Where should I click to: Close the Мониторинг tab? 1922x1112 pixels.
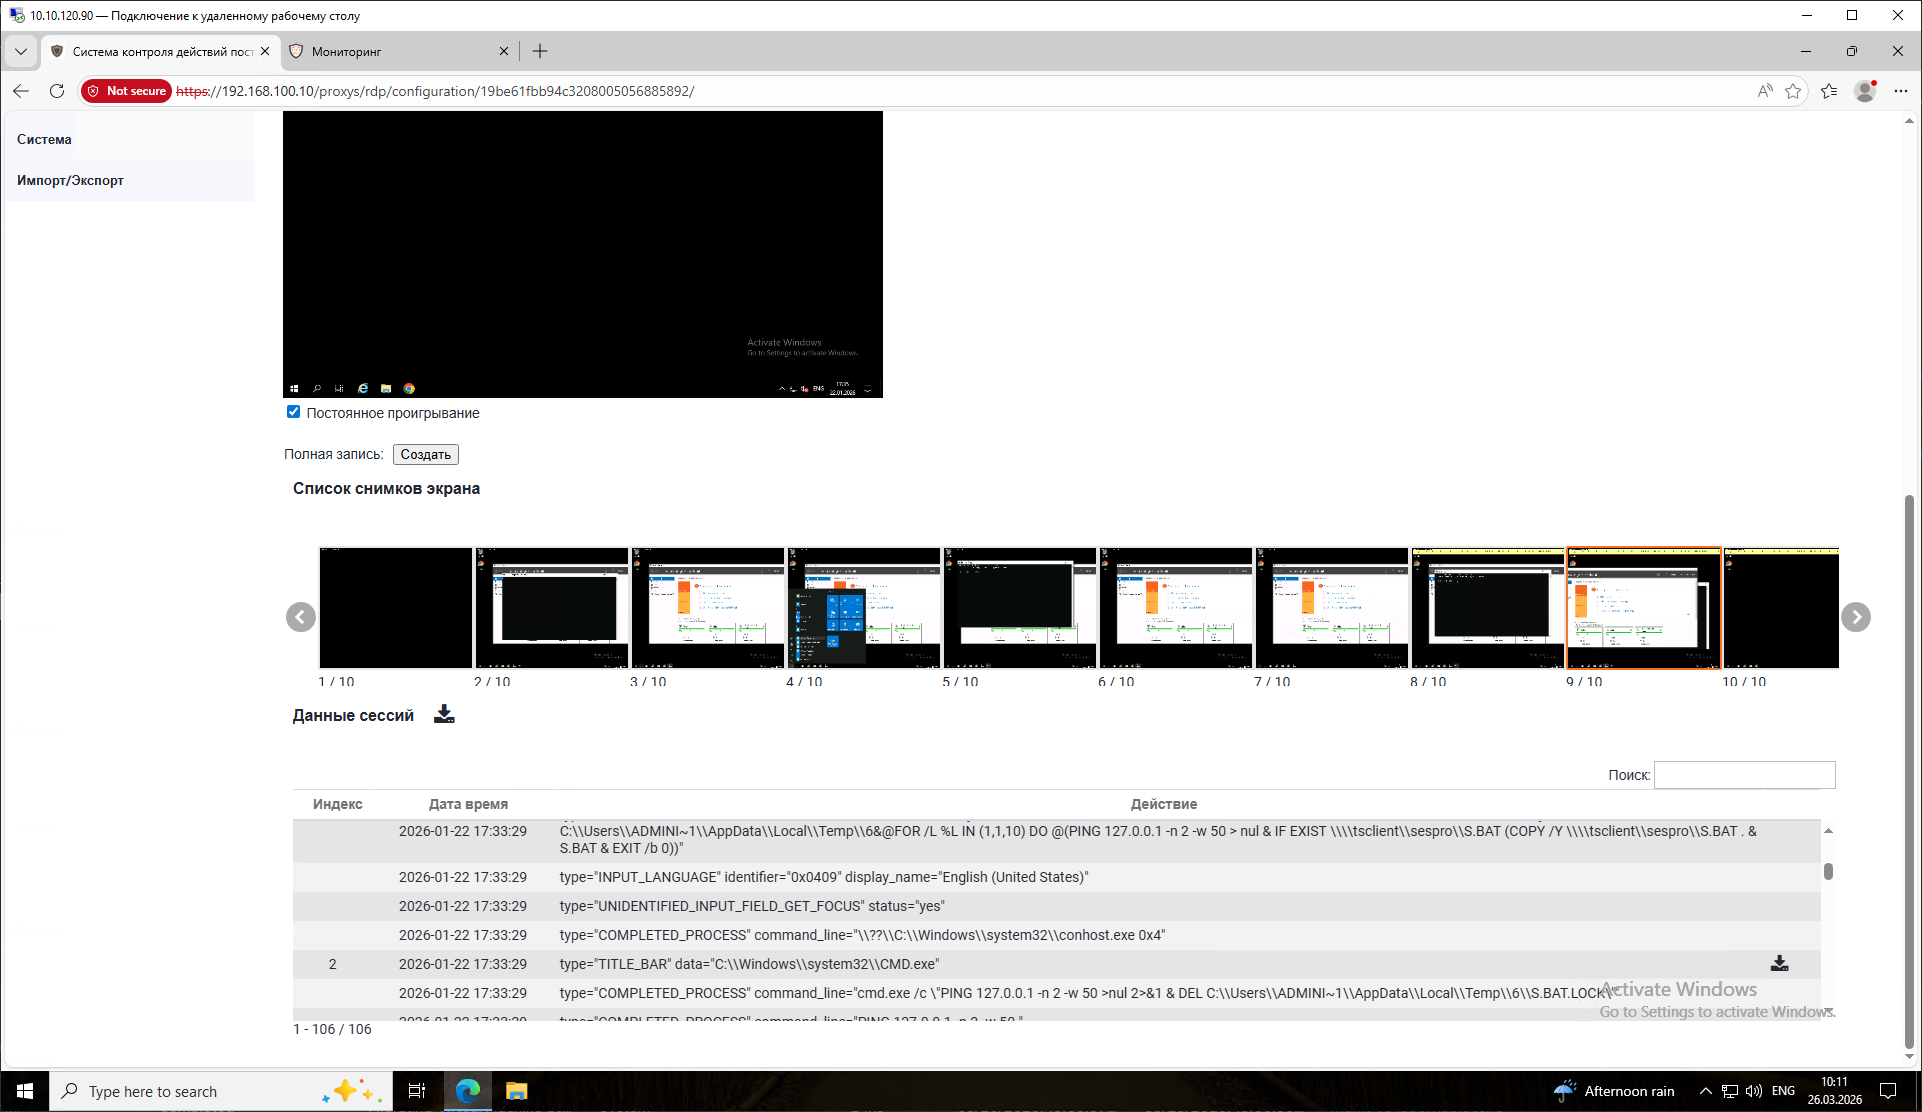tap(504, 51)
